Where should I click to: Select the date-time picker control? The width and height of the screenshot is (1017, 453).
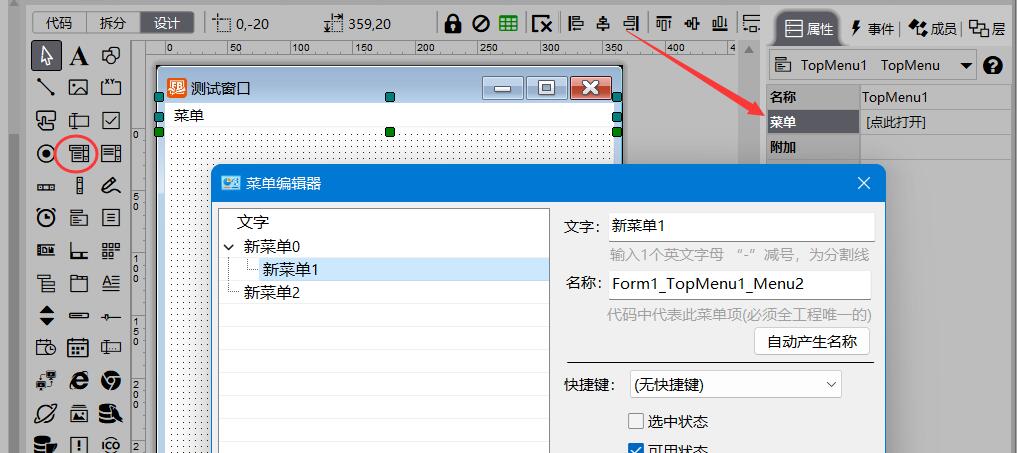[46, 348]
